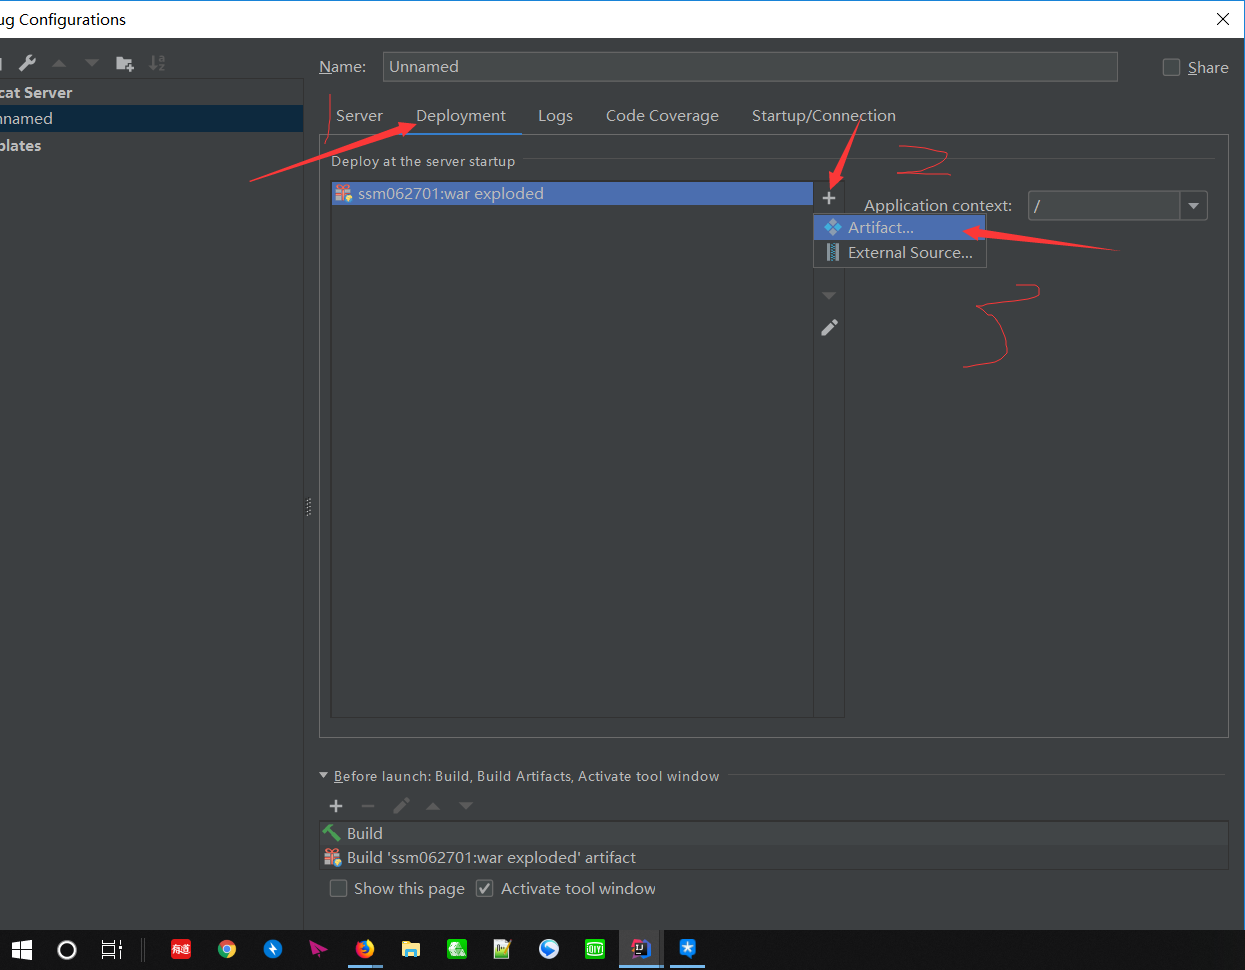Edit the Before launch task with pencil
The height and width of the screenshot is (970, 1245).
tap(401, 806)
